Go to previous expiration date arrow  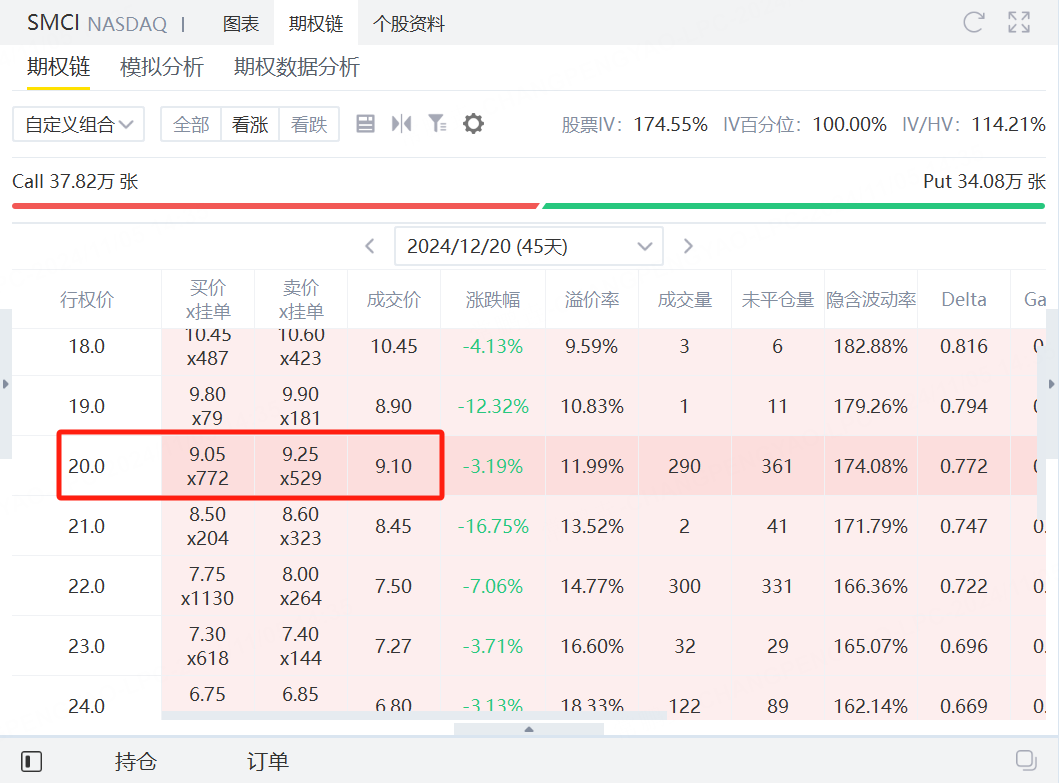369,246
